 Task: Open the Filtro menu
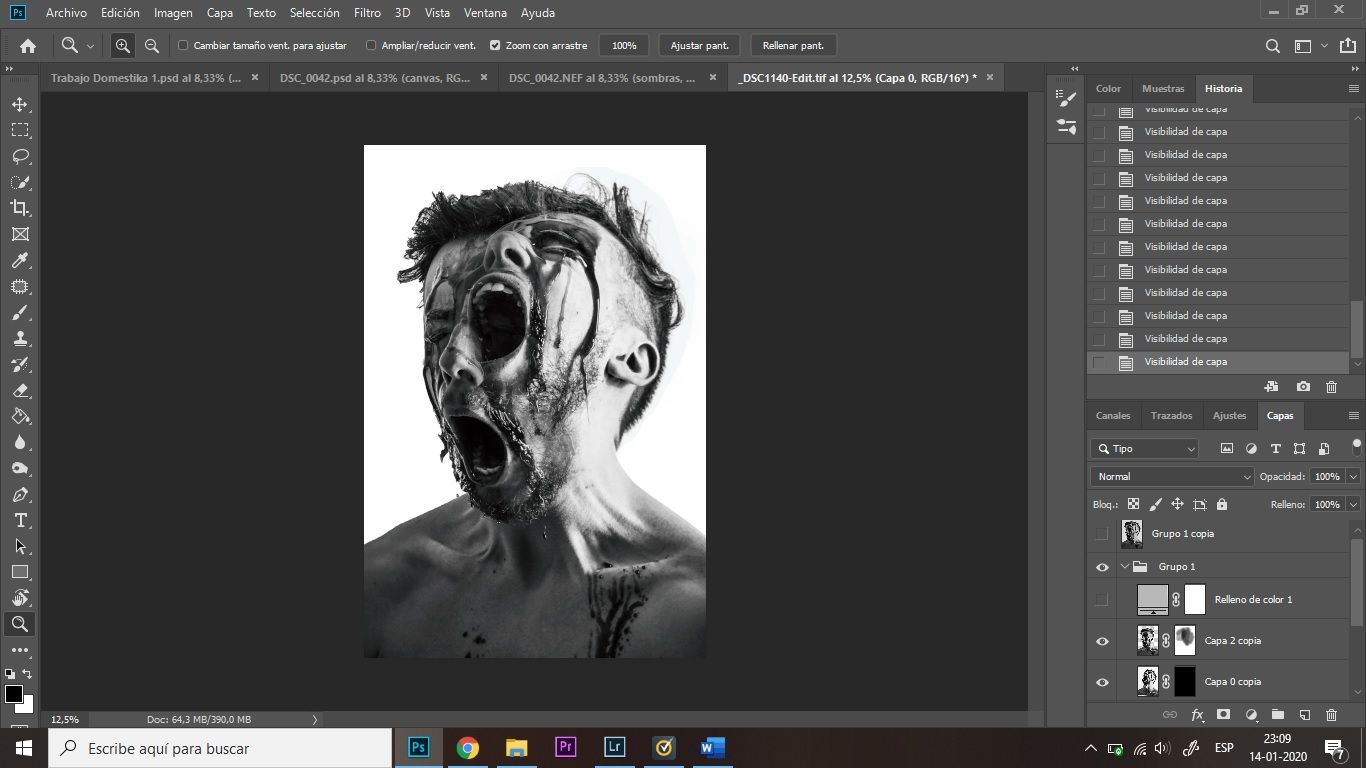tap(367, 13)
